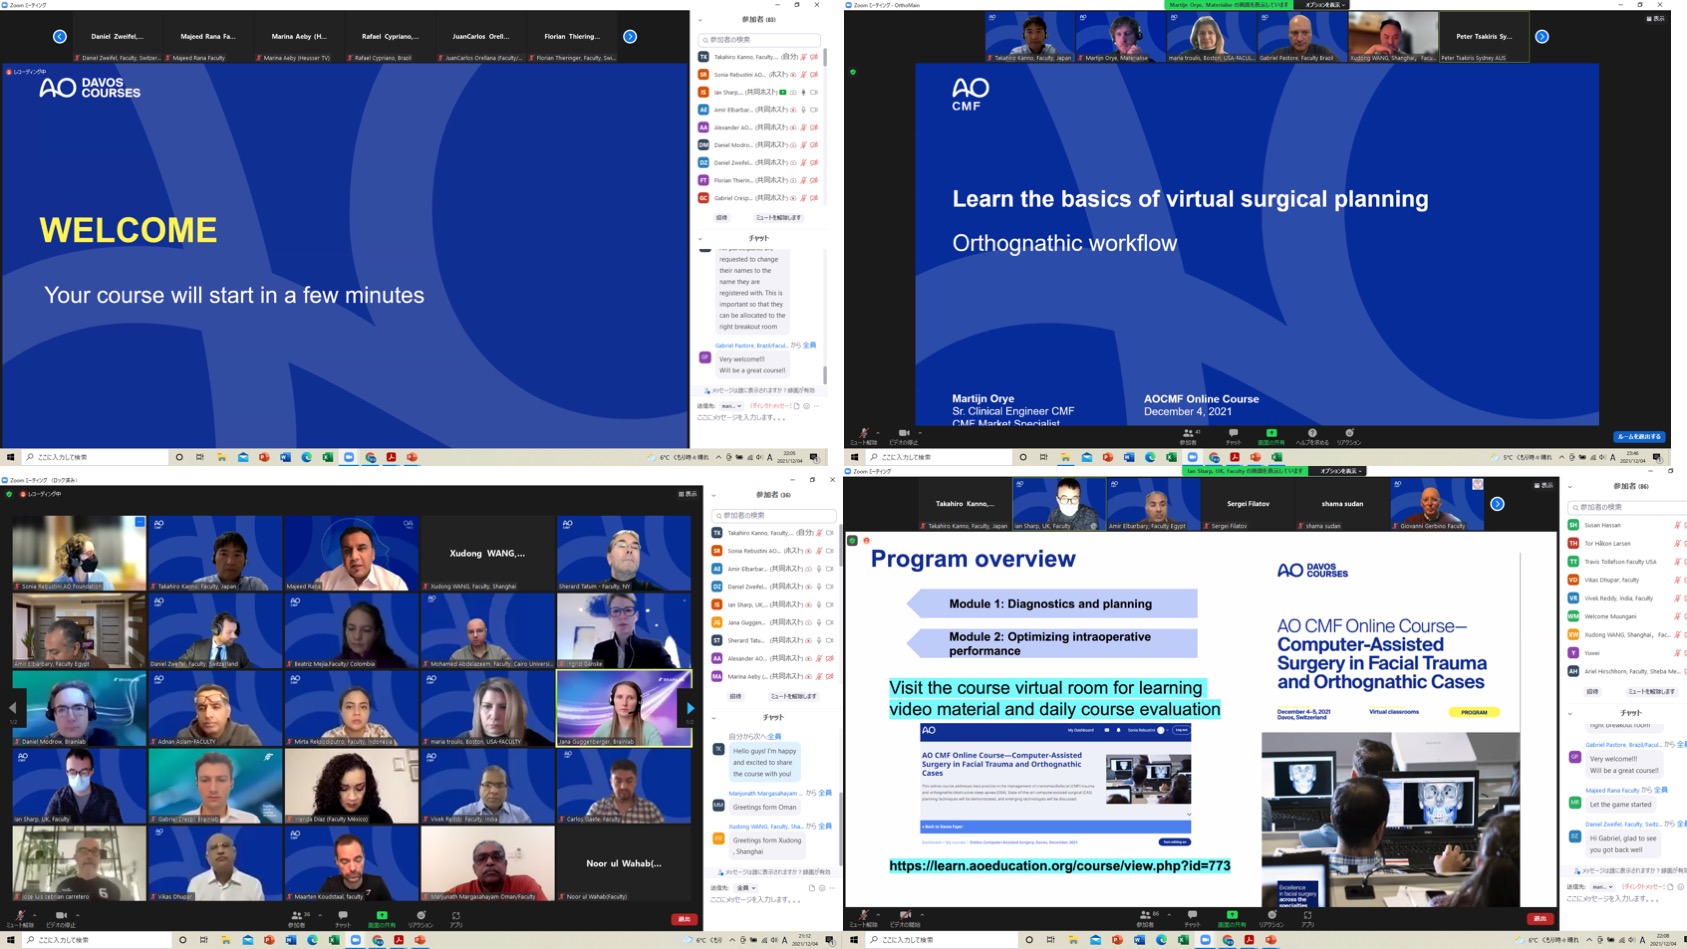Open Chrome from Welcome window taskbar
The image size is (1687, 949).
370,457
